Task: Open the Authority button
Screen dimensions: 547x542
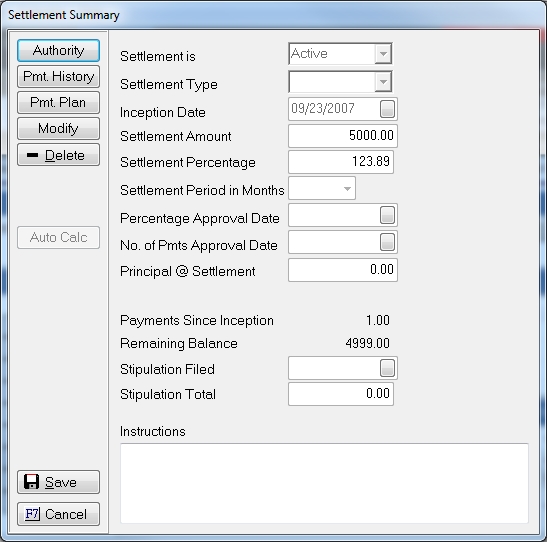Action: pyautogui.click(x=58, y=51)
